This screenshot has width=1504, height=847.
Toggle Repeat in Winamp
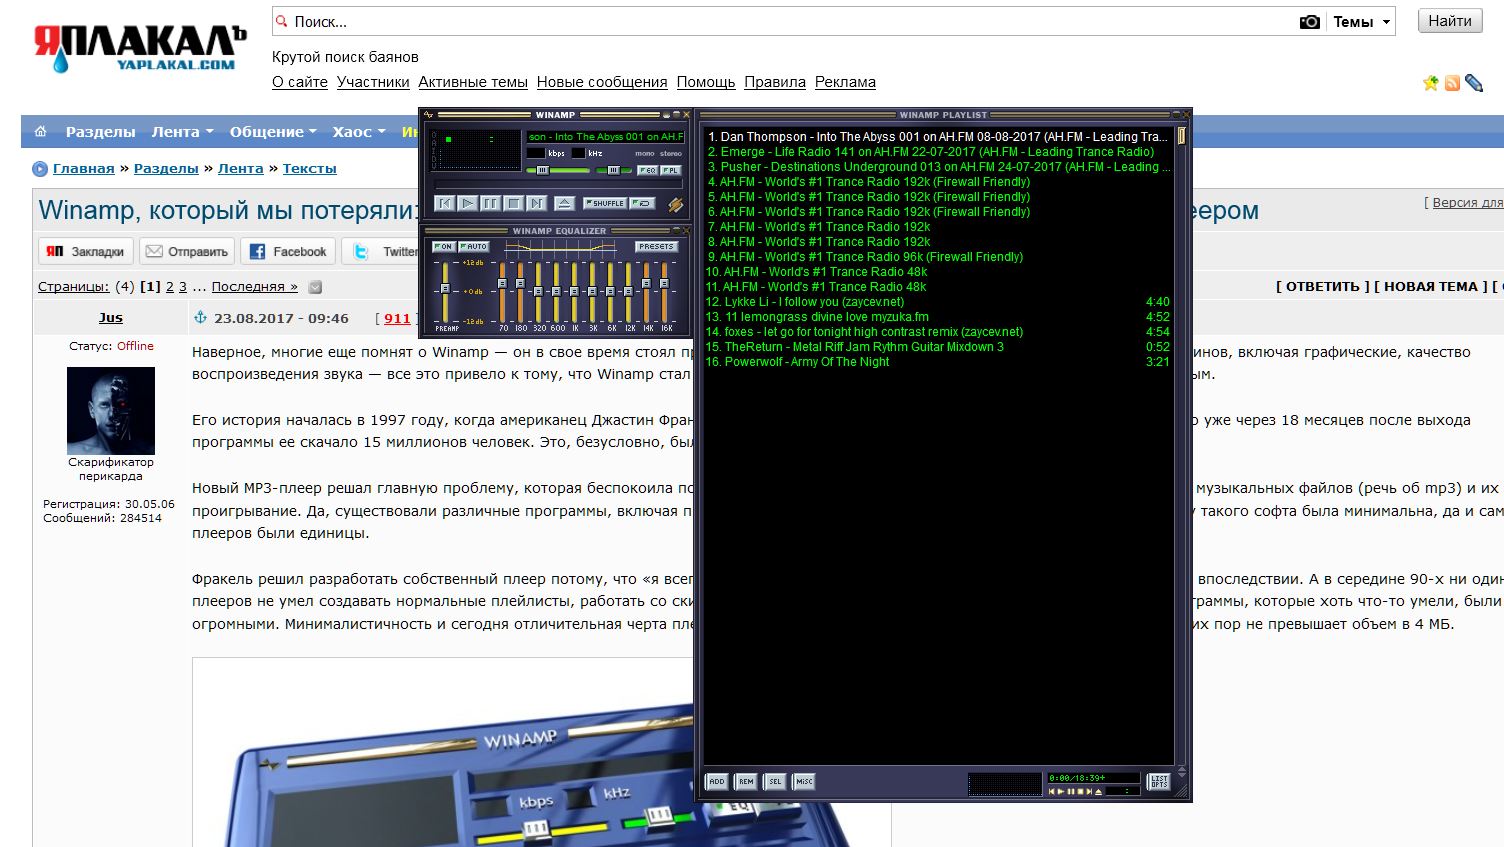pyautogui.click(x=642, y=203)
